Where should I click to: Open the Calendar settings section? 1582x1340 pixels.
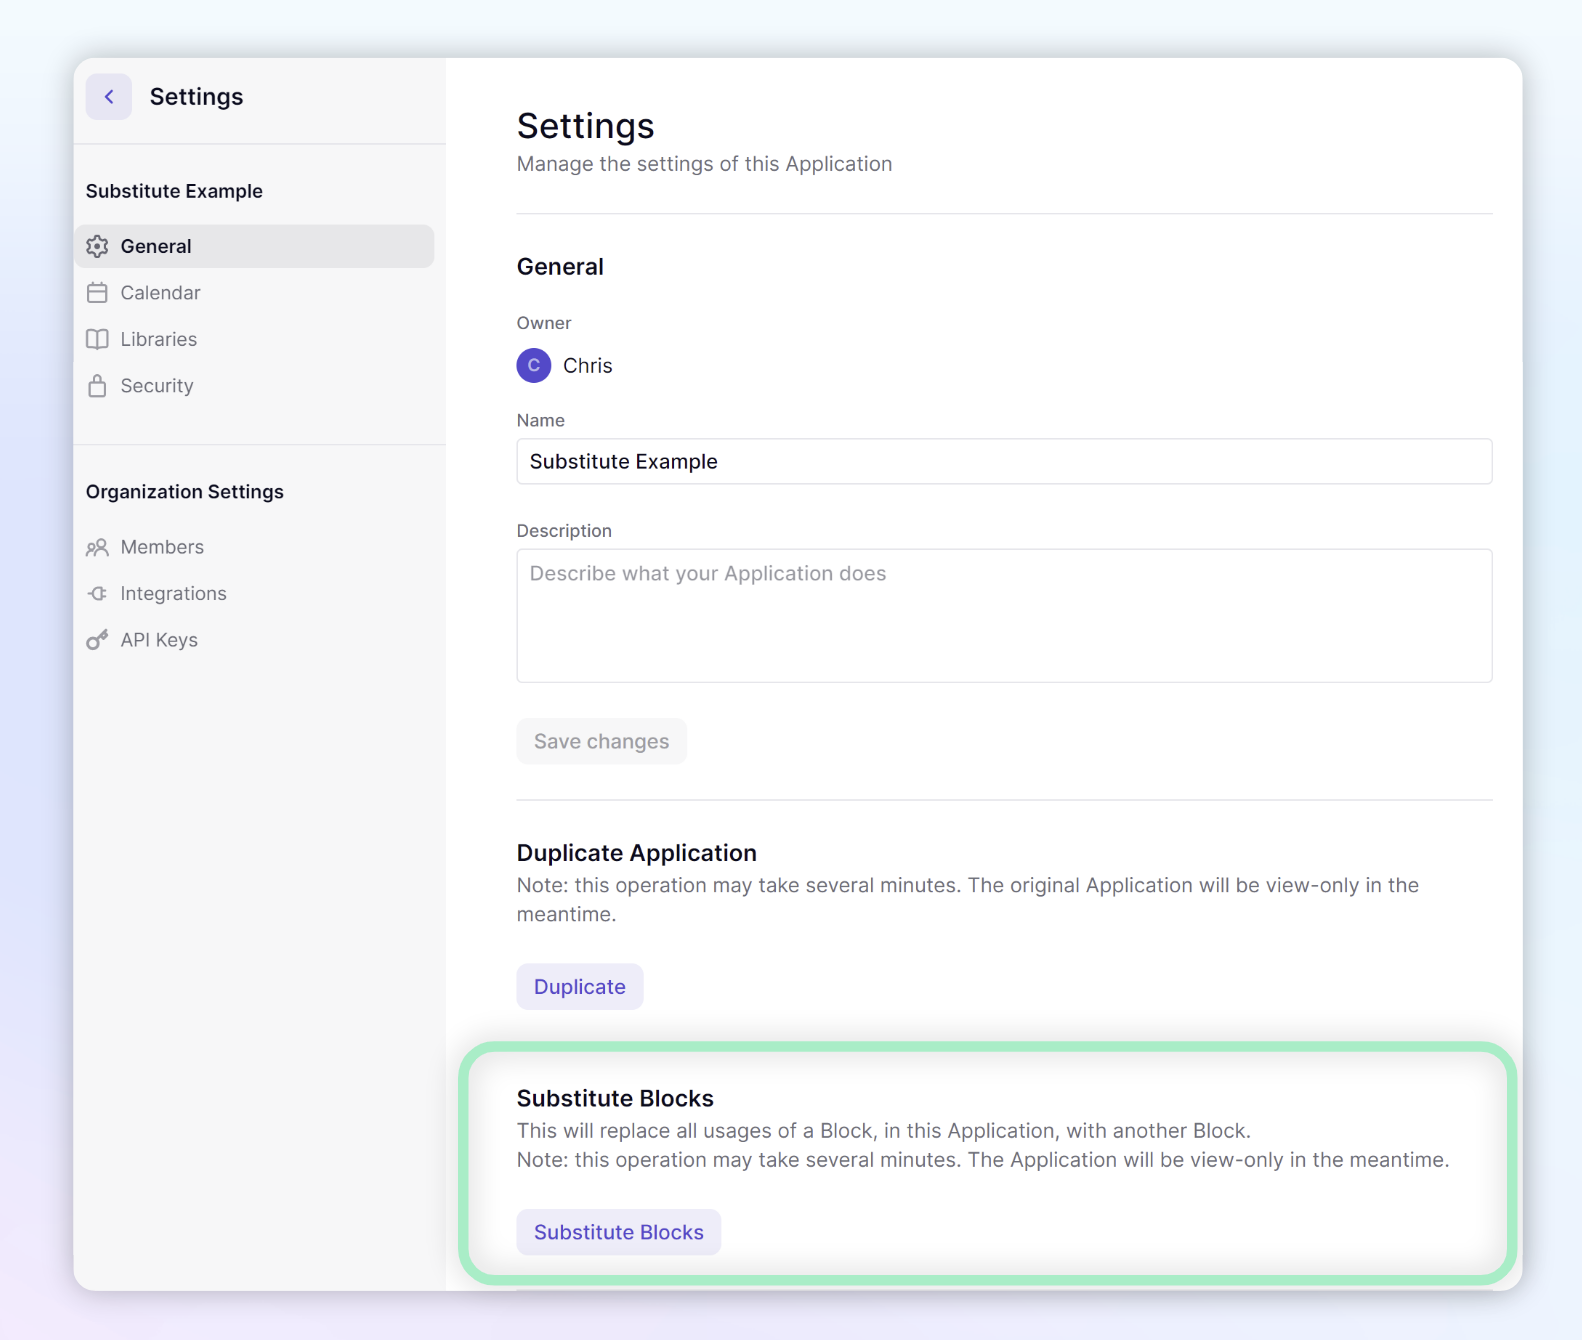254,293
